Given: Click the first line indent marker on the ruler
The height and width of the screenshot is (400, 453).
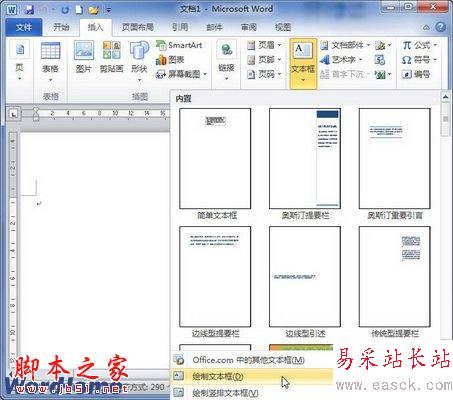Looking at the screenshot, I should pos(36,110).
